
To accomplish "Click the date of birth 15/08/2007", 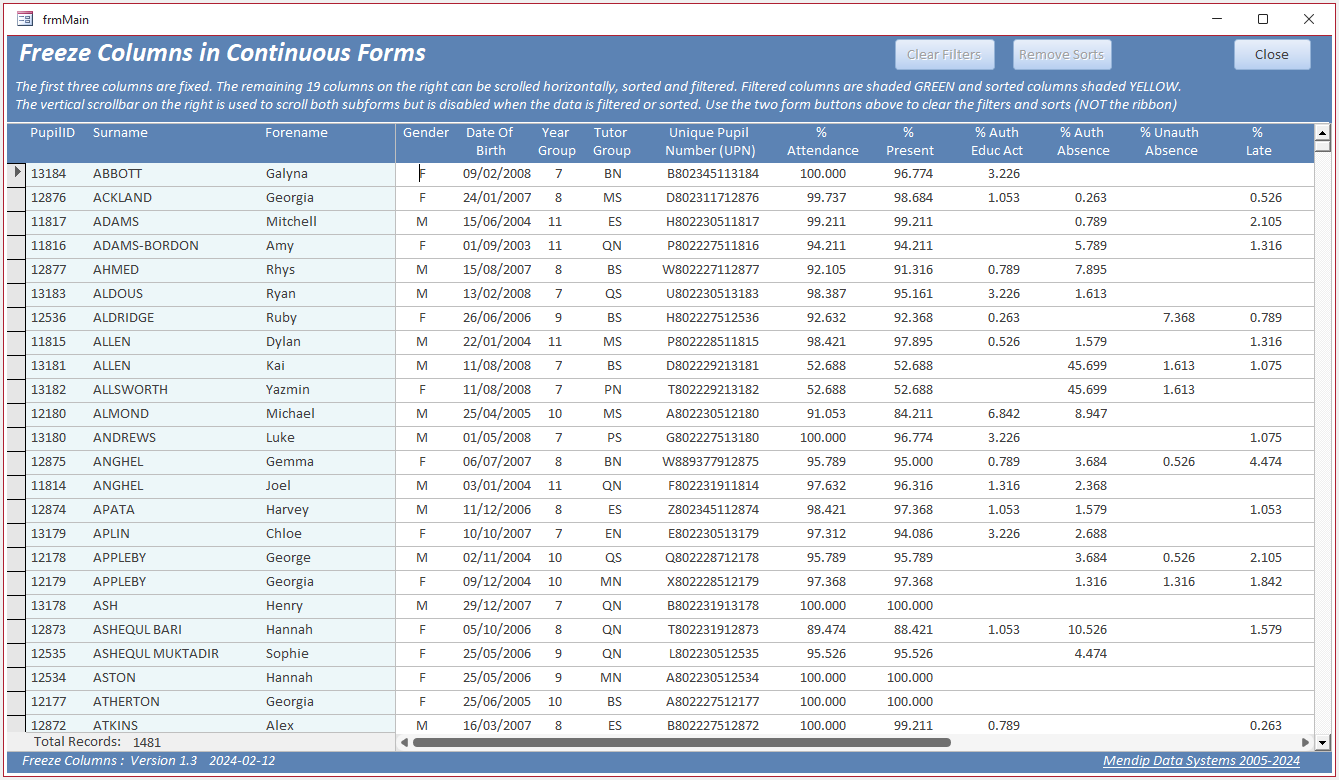I will point(497,270).
